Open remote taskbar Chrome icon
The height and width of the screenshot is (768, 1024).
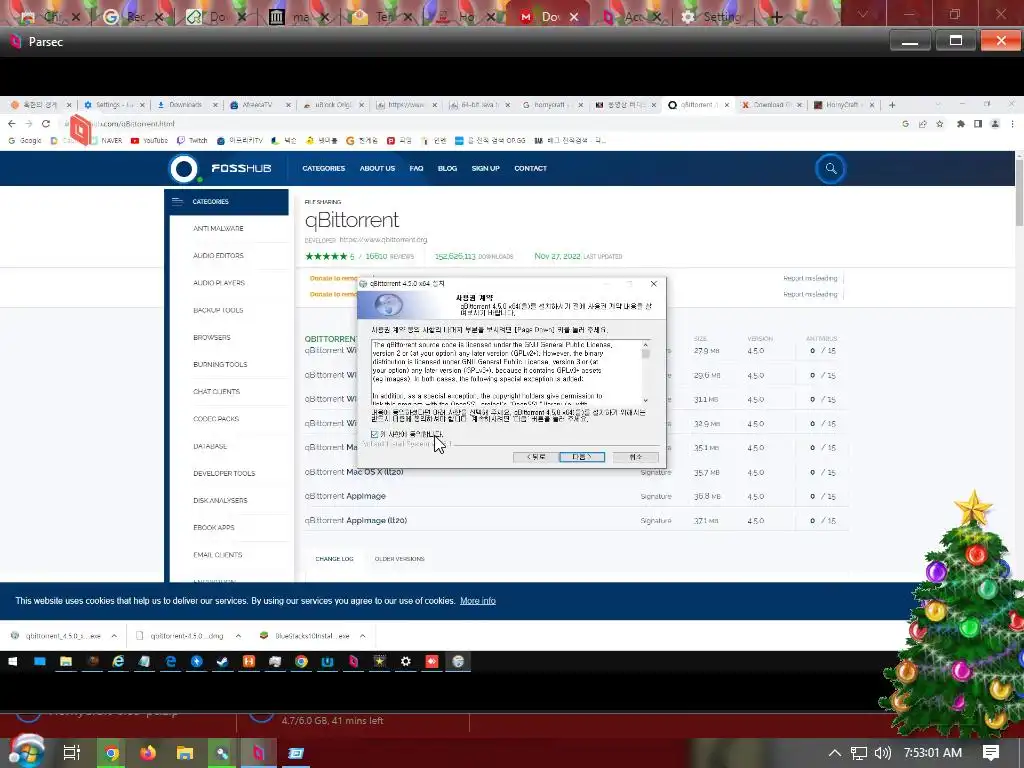pos(301,662)
